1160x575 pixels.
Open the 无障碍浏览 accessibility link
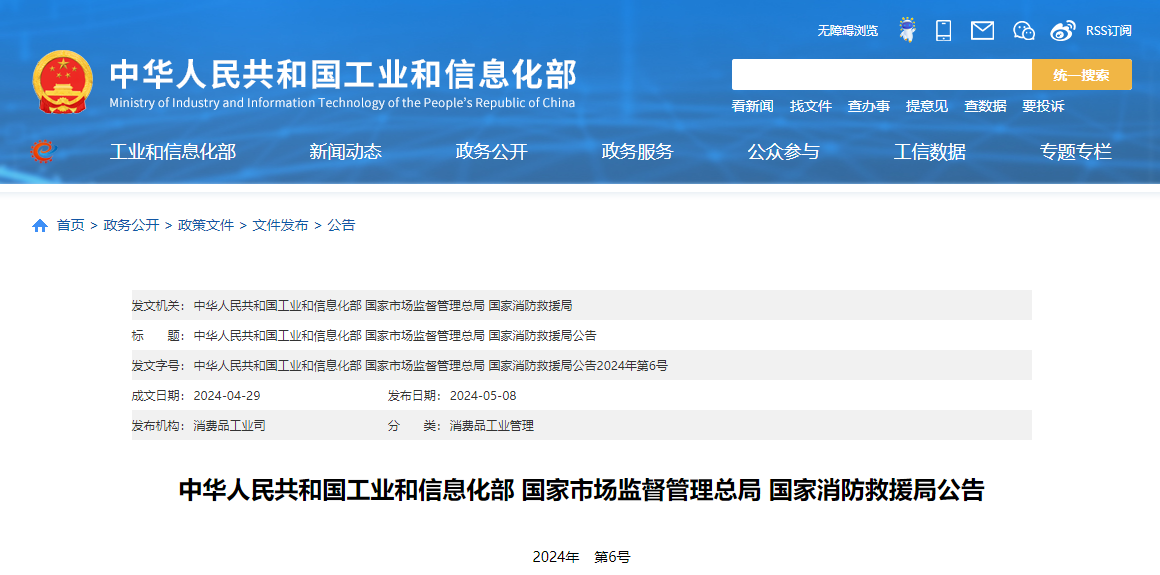coord(847,31)
